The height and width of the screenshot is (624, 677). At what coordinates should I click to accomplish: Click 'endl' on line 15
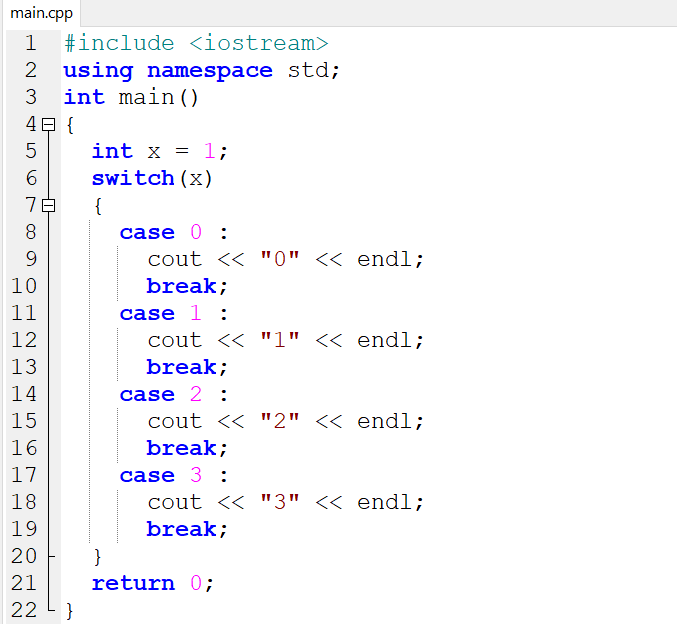(x=384, y=421)
